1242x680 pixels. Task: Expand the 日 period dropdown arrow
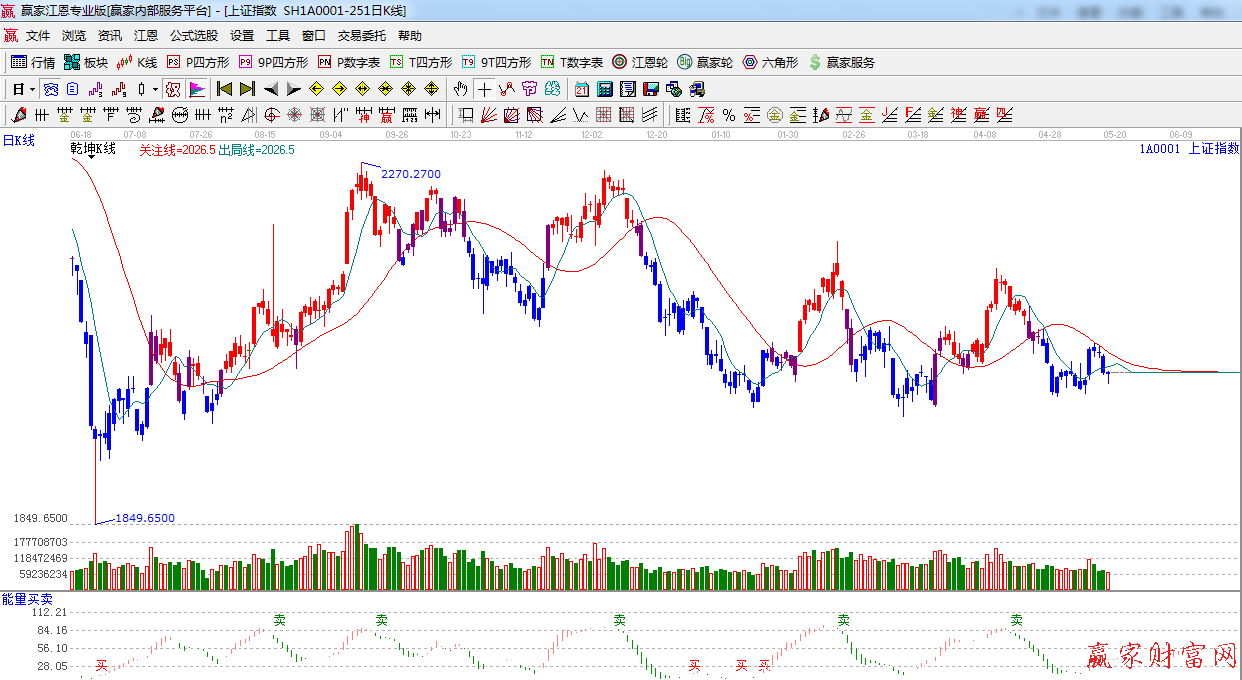(32, 89)
